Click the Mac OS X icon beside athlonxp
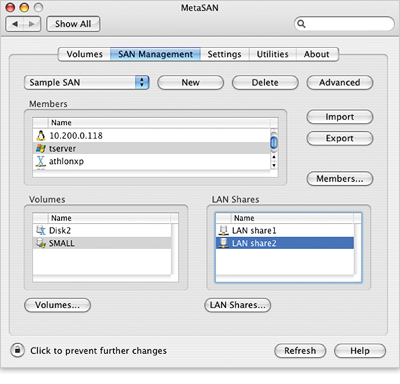 [x=41, y=161]
